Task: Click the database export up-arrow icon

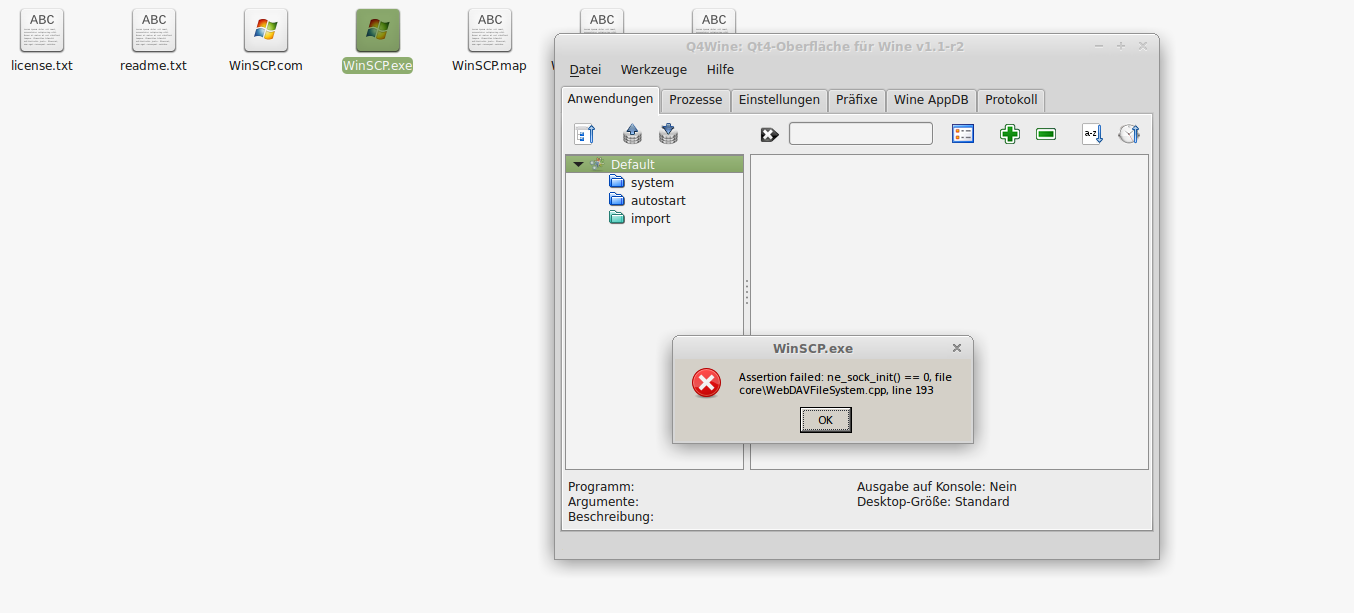Action: click(x=632, y=134)
